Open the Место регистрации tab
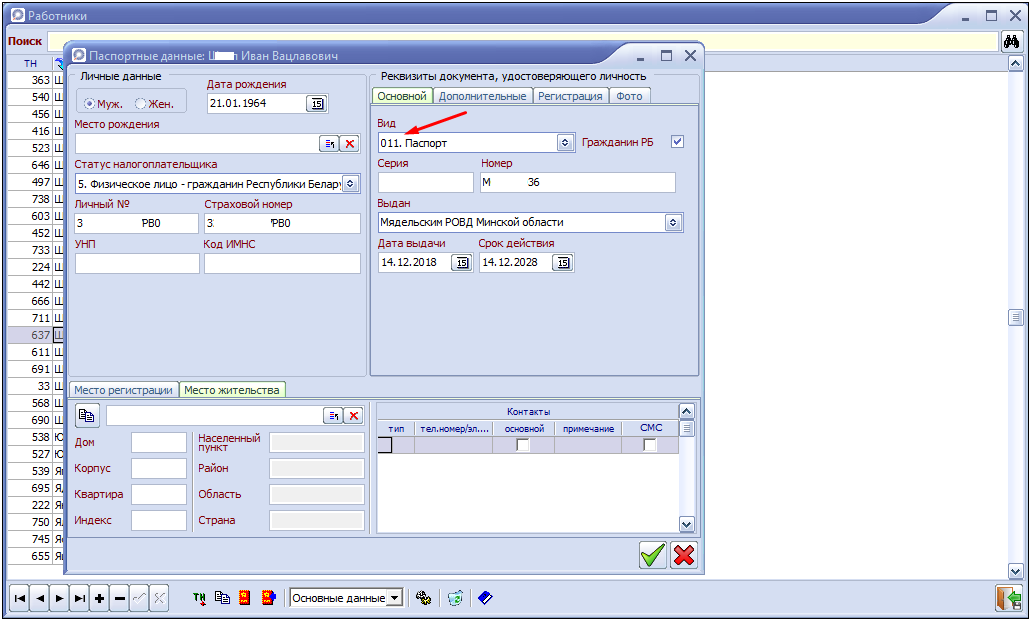The image size is (1031, 621). point(124,390)
